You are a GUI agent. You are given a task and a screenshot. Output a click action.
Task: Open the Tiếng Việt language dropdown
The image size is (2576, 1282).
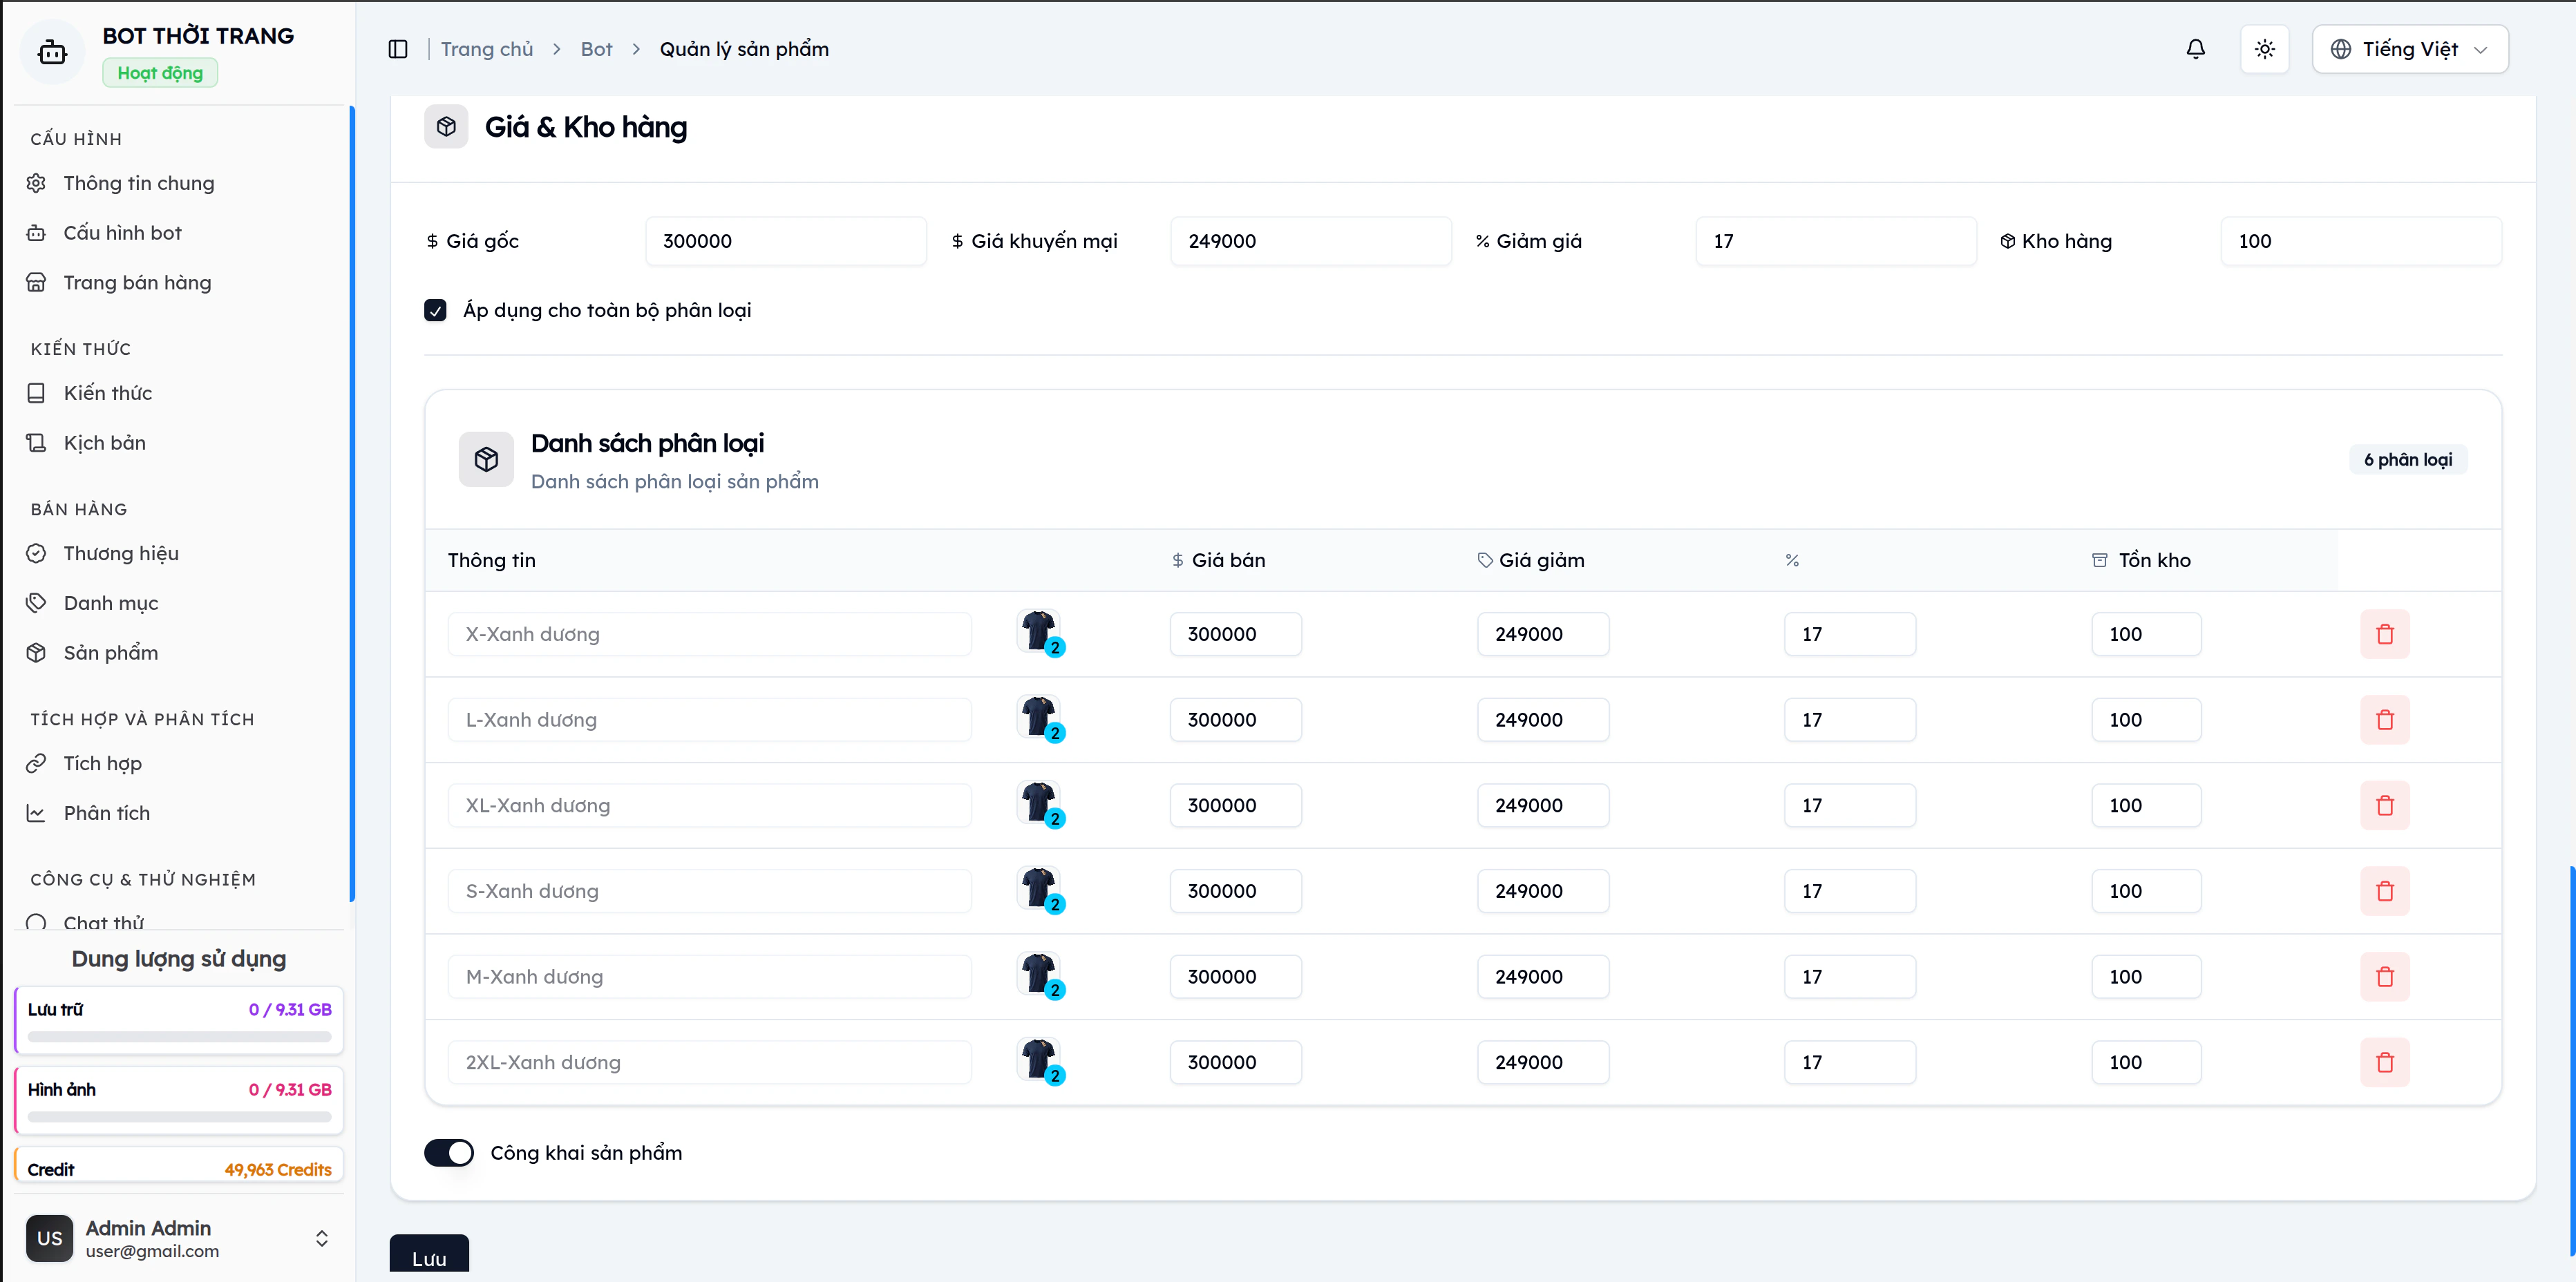coord(2410,49)
